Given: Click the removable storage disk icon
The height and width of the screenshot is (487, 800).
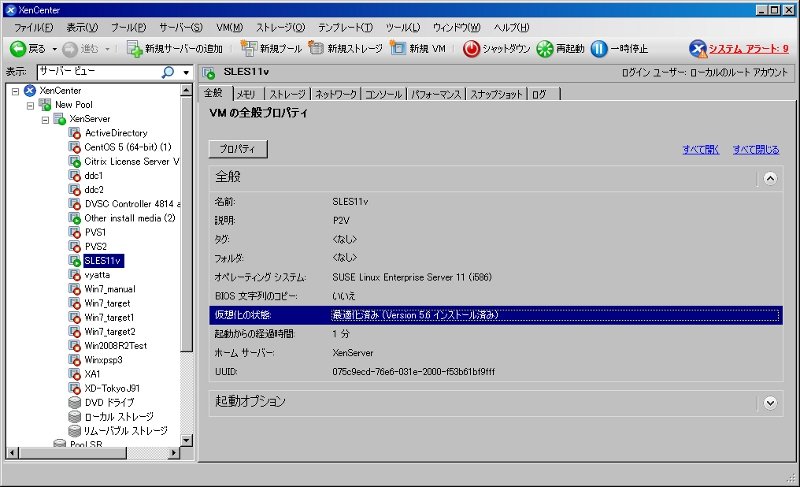Looking at the screenshot, I should coord(74,431).
